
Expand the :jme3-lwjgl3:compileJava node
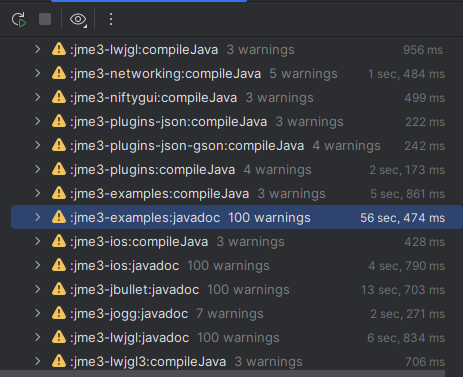(38, 362)
